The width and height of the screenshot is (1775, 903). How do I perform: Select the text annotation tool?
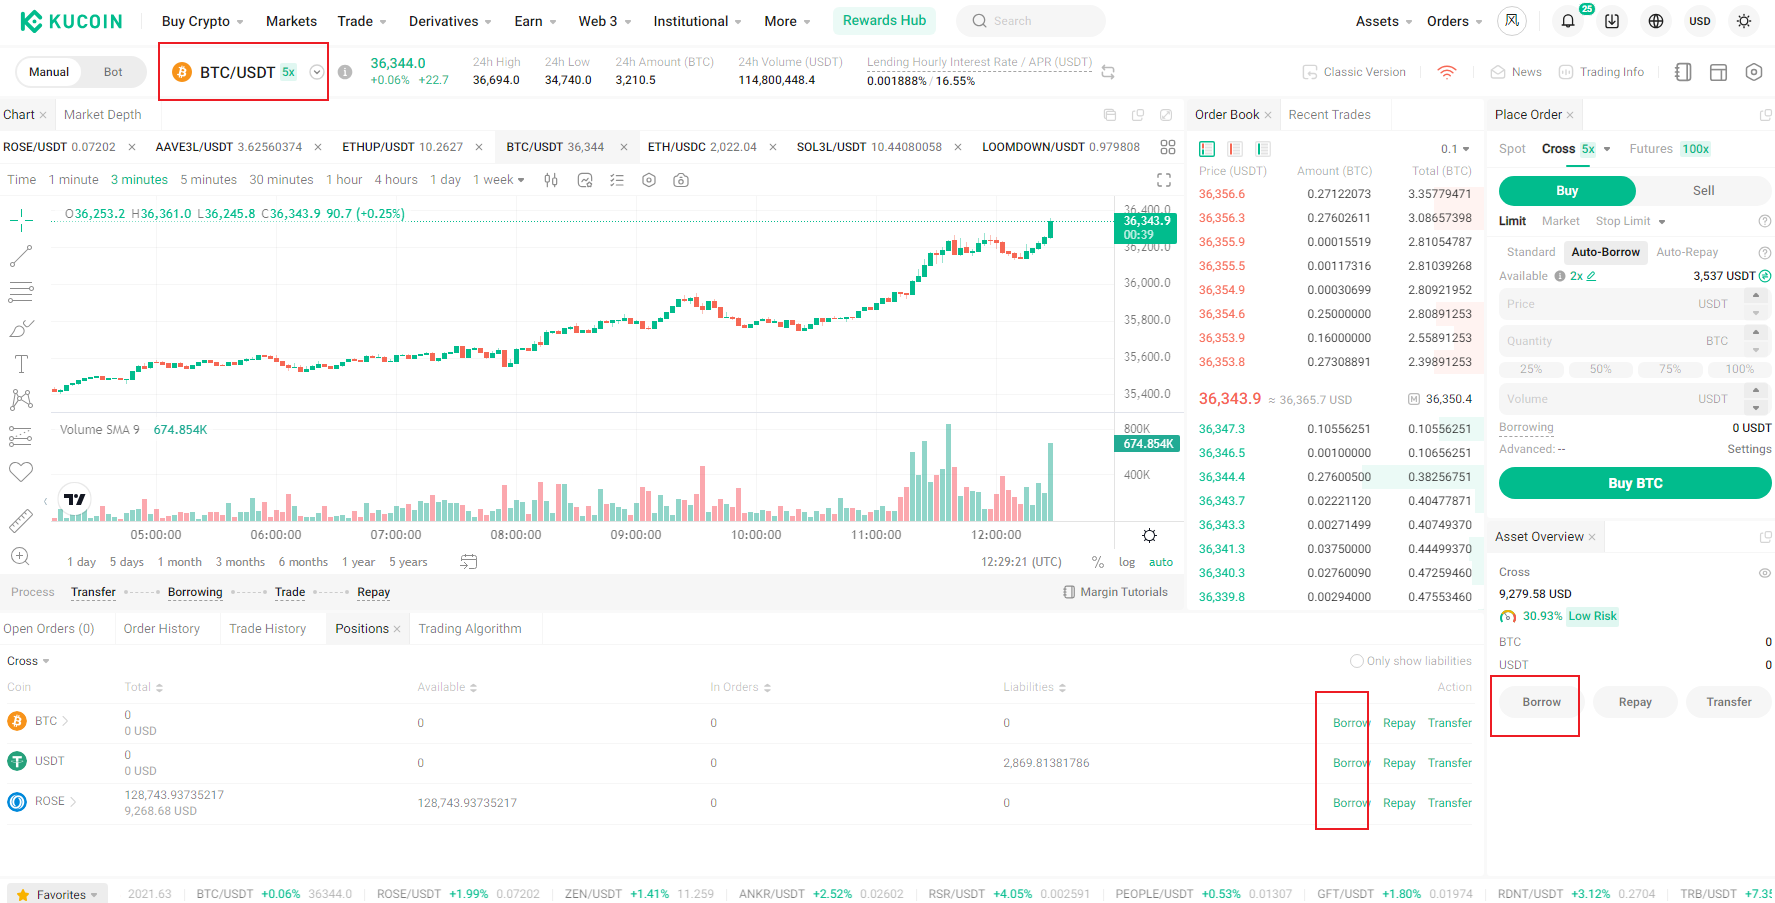21,364
